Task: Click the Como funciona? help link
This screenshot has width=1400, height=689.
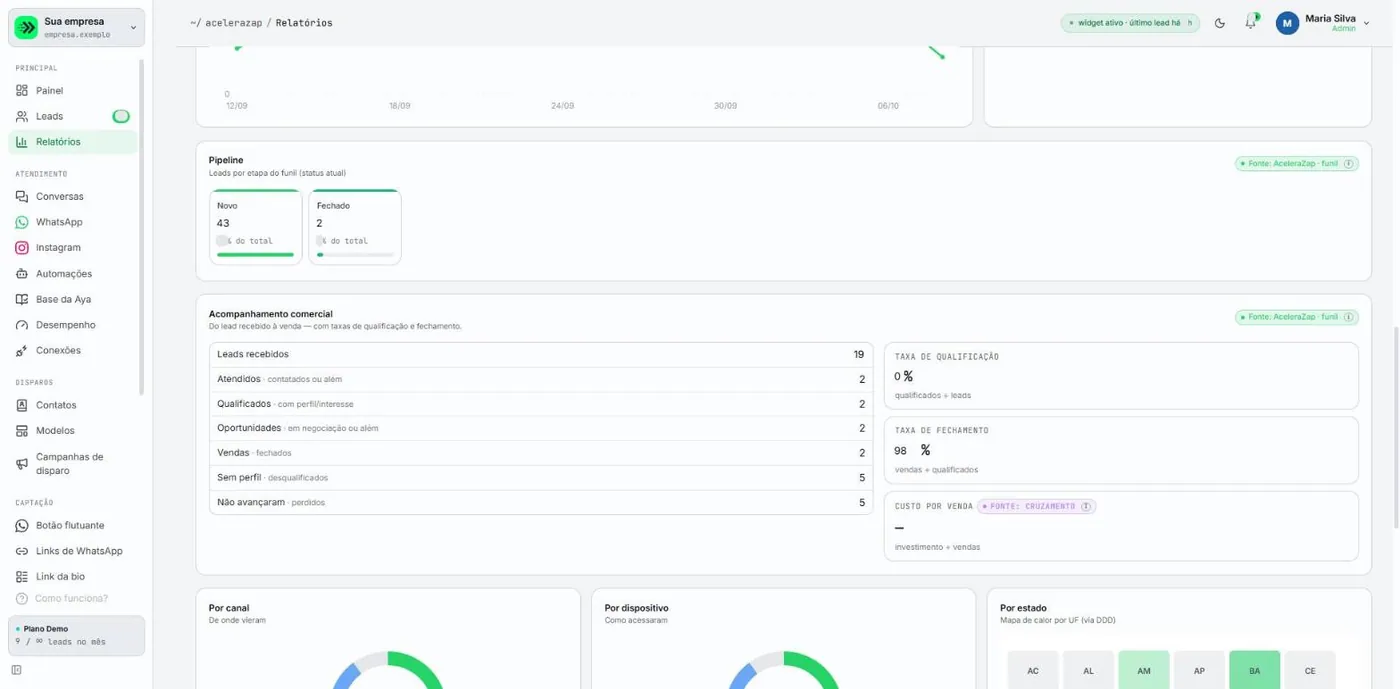Action: [62, 599]
